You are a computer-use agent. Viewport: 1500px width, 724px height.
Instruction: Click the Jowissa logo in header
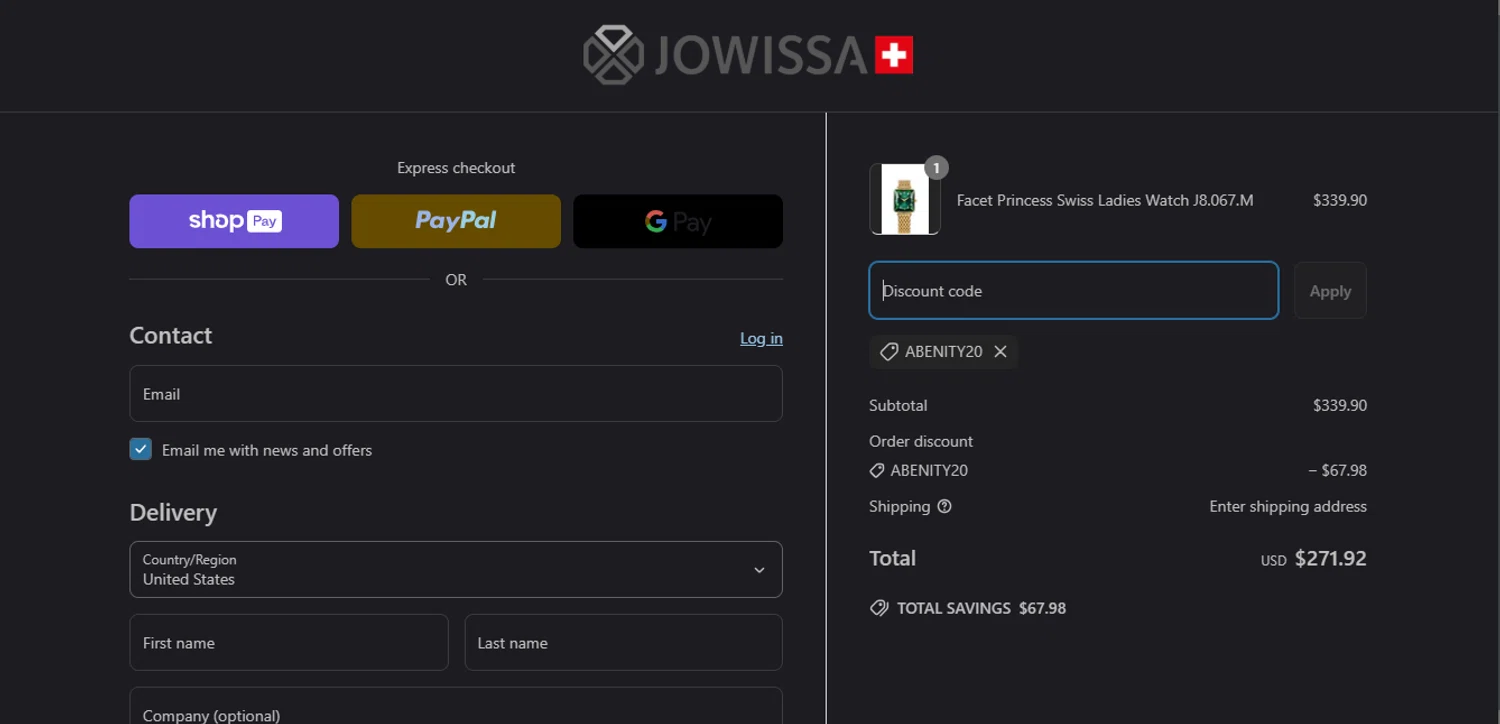748,55
